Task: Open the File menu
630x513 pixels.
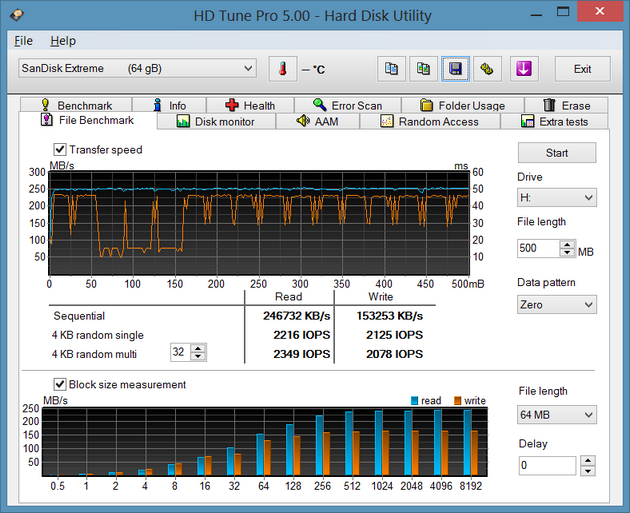Action: 23,41
